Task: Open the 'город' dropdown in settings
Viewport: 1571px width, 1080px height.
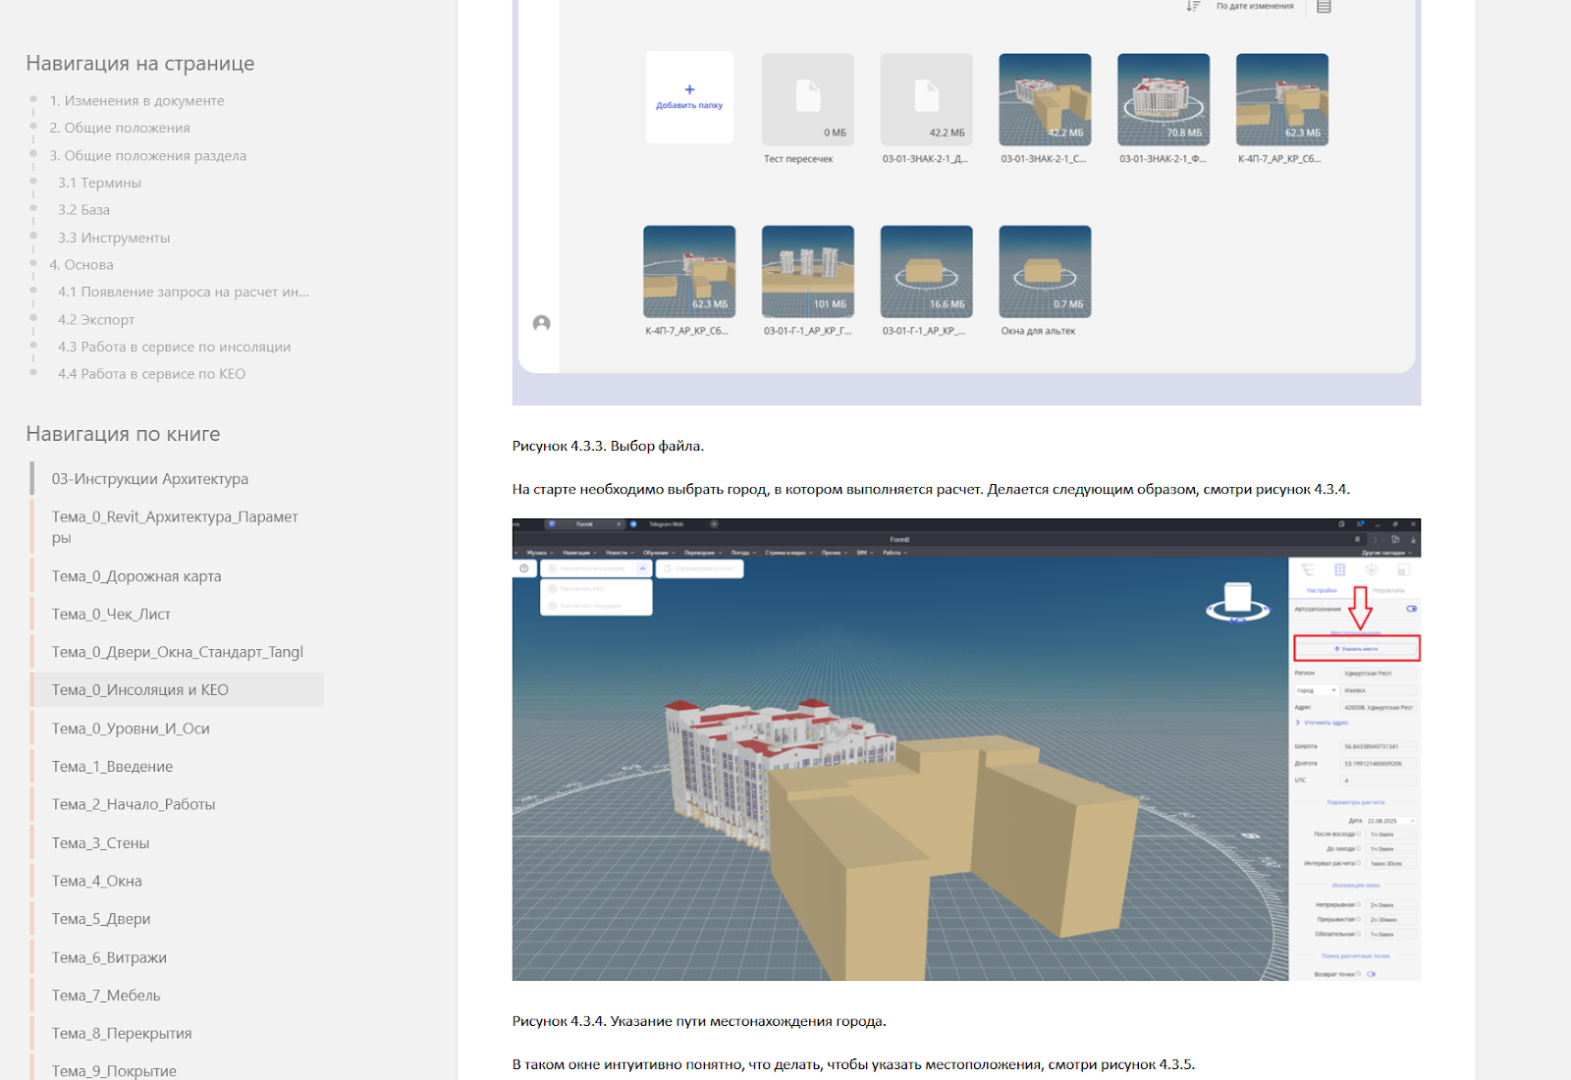Action: (1316, 690)
